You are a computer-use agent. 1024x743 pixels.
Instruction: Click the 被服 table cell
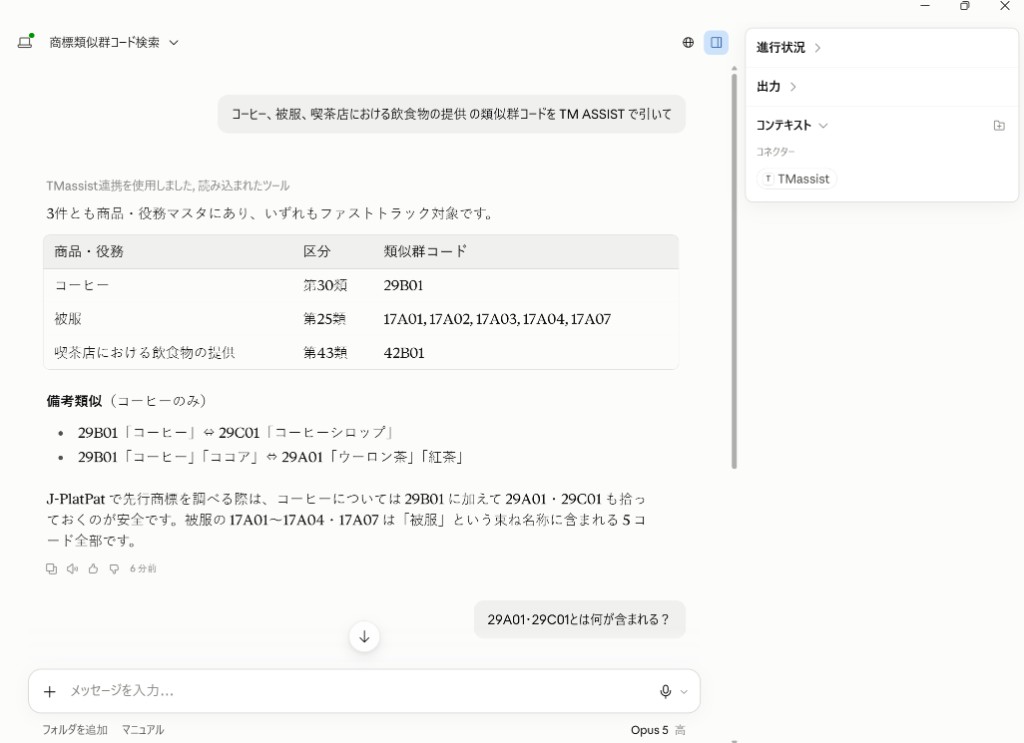tap(68, 319)
